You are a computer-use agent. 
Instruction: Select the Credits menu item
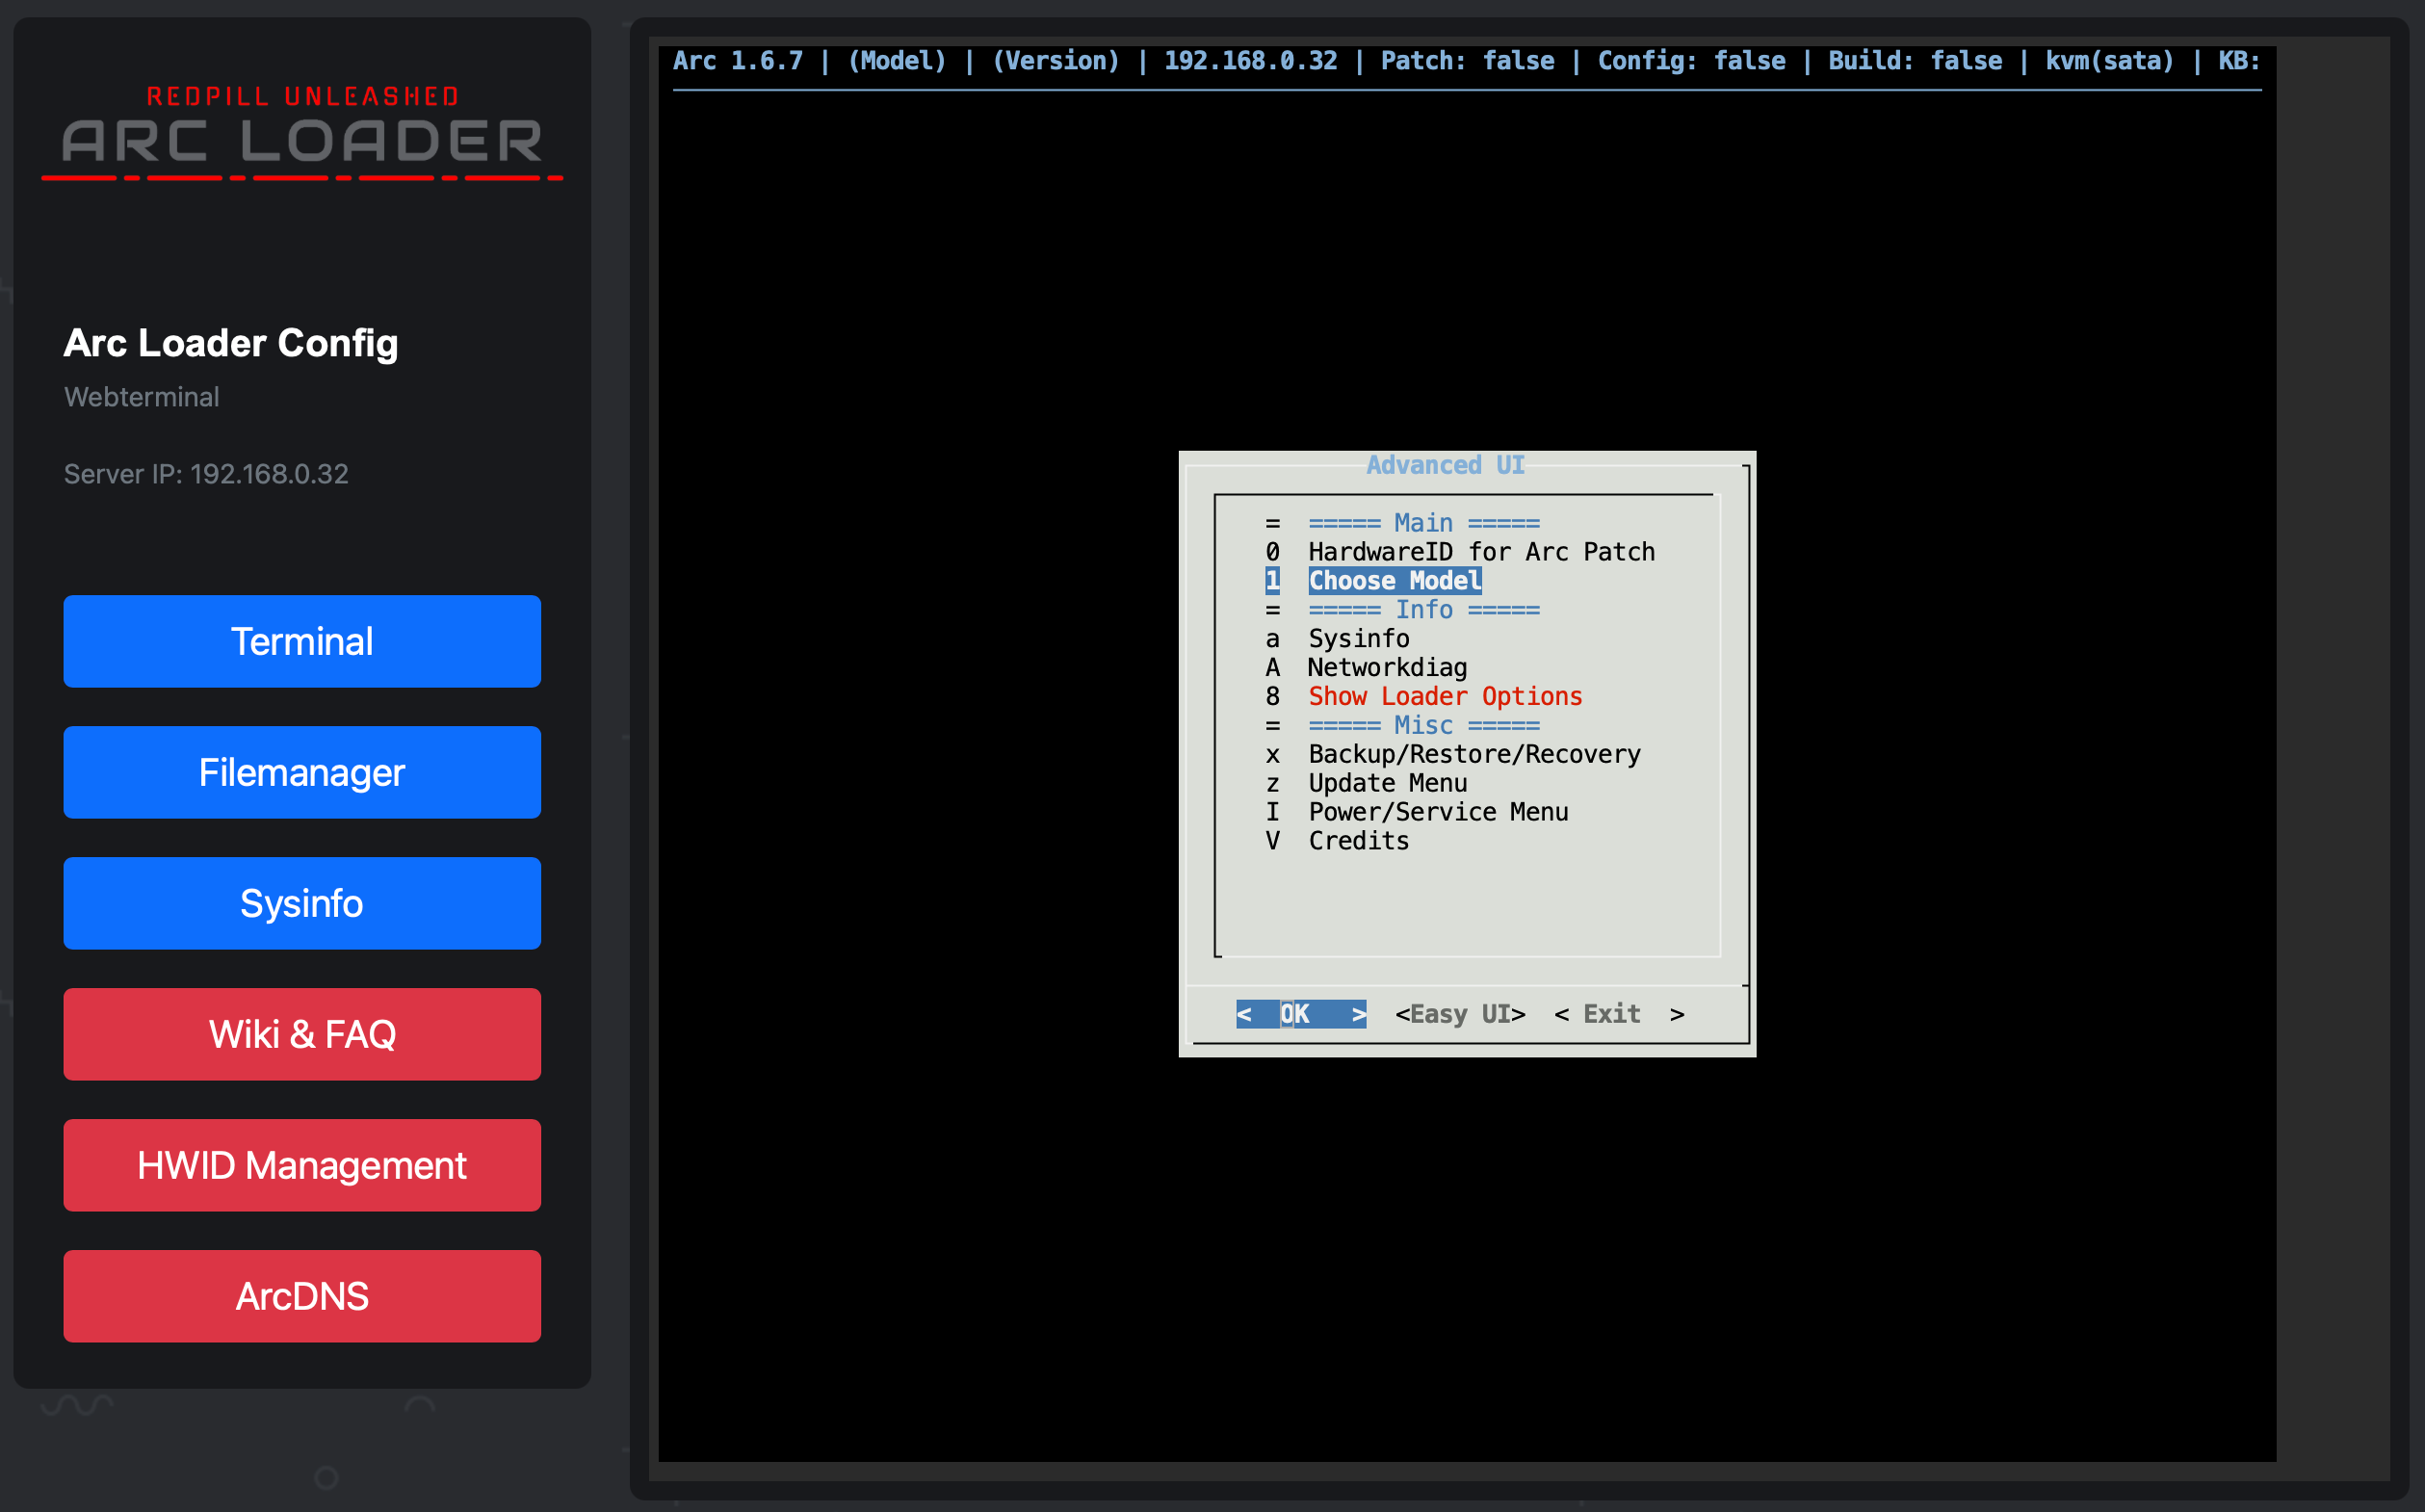(x=1358, y=841)
